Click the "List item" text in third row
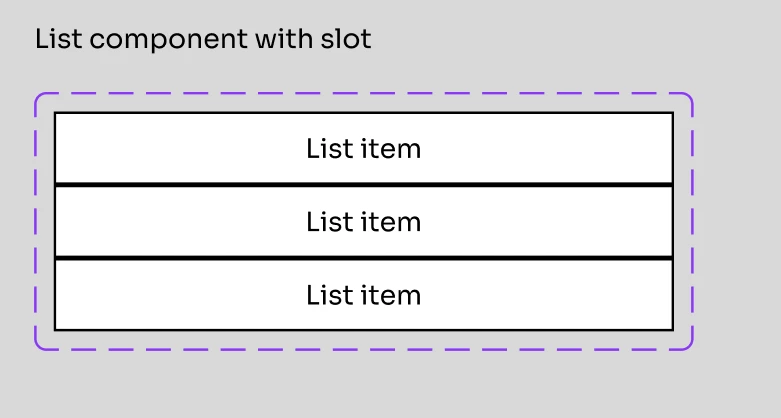 tap(364, 295)
